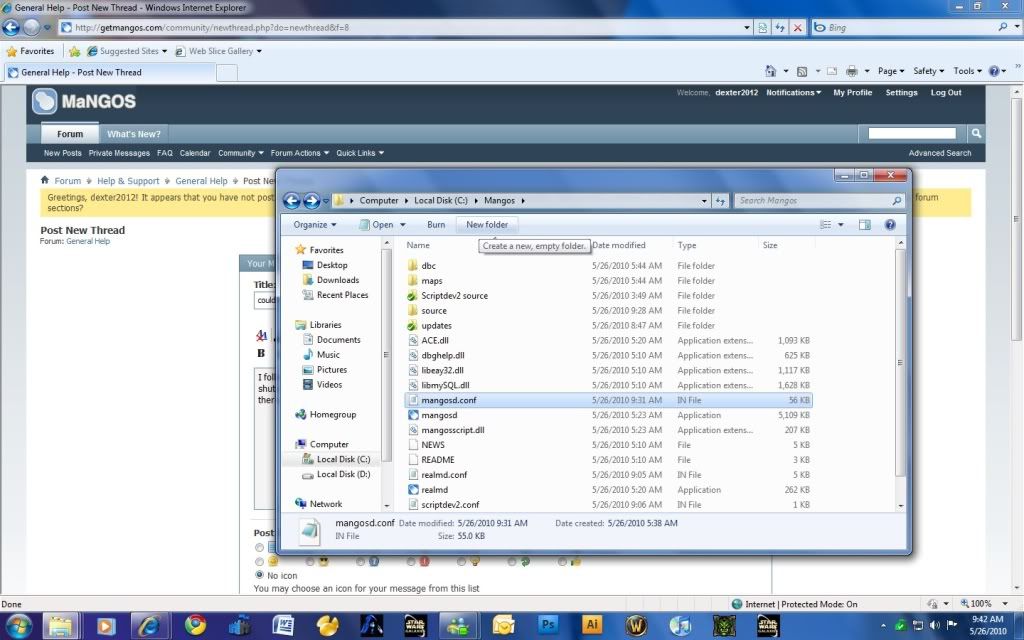Click the Windows Start orb
The width and height of the screenshot is (1024, 640).
click(x=18, y=626)
